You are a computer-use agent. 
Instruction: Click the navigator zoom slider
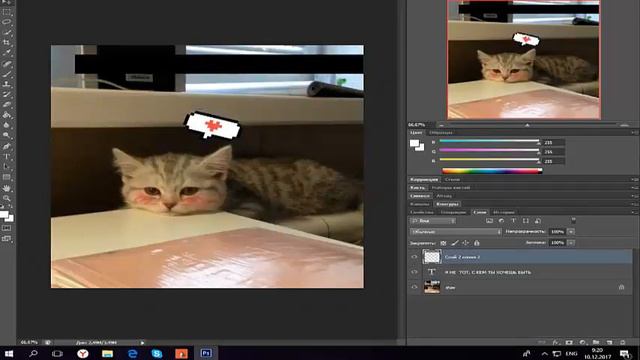pos(528,125)
